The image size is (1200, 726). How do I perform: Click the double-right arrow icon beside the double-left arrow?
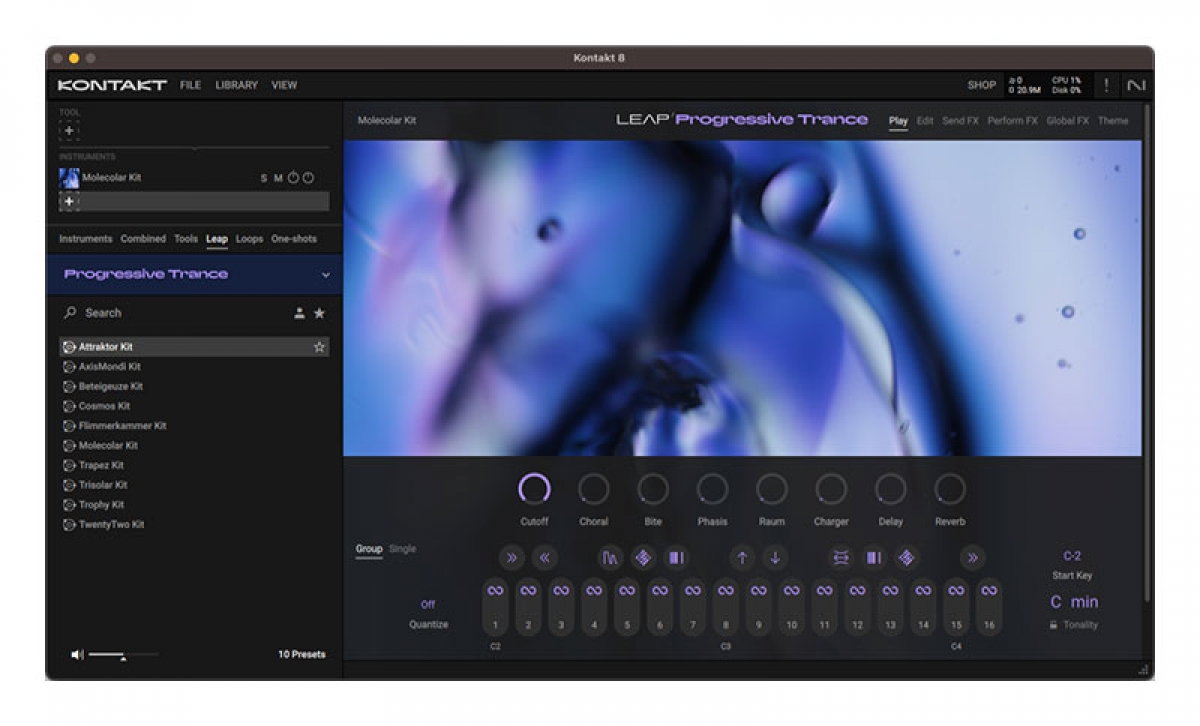[x=512, y=558]
